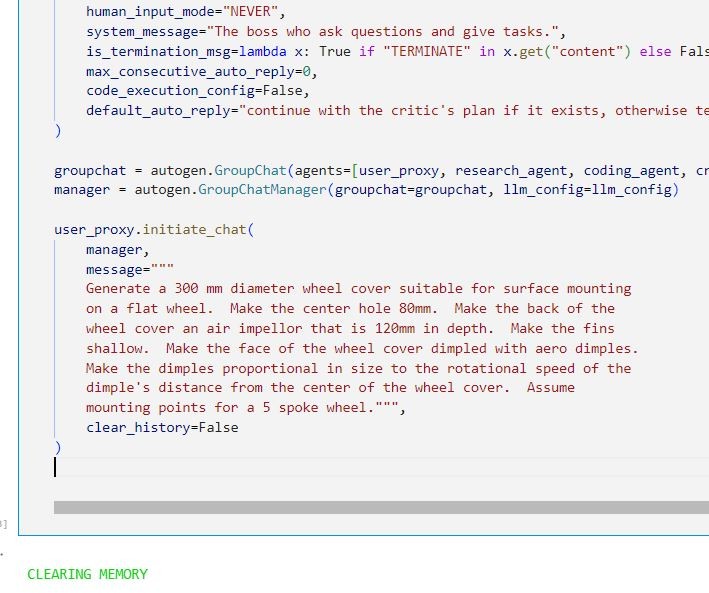This screenshot has height=593, width=709.
Task: Click 'research_agent' in agents list
Action: pyautogui.click(x=510, y=171)
